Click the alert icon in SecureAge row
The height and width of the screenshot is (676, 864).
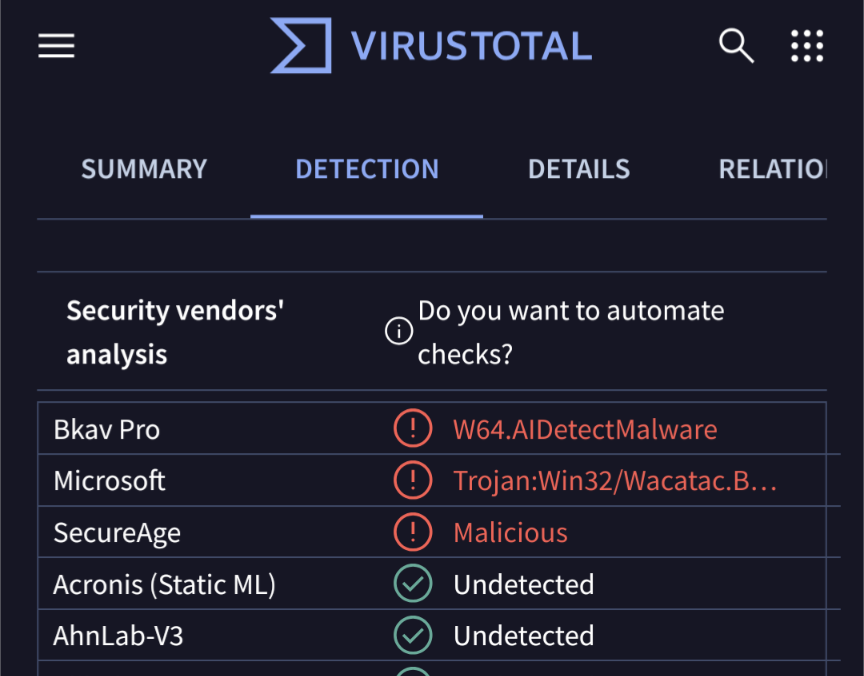[x=413, y=532]
